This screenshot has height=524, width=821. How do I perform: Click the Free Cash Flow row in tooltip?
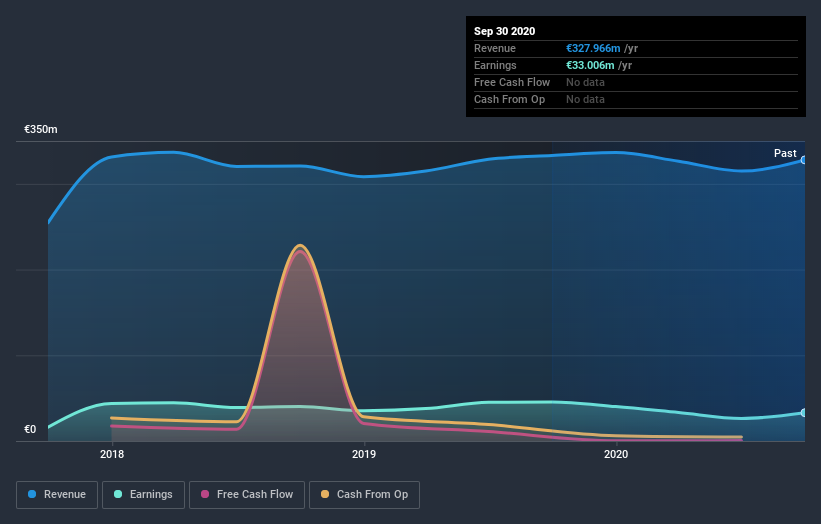point(636,83)
